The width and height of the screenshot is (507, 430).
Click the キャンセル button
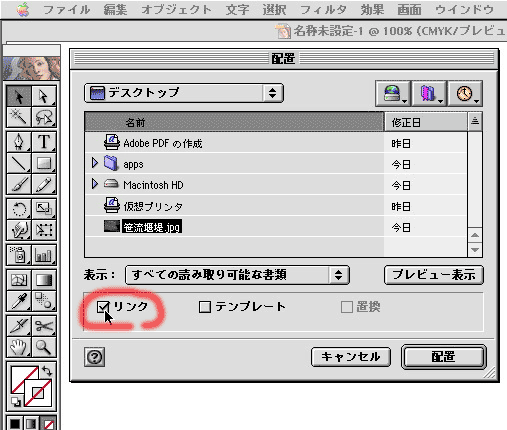click(x=351, y=357)
